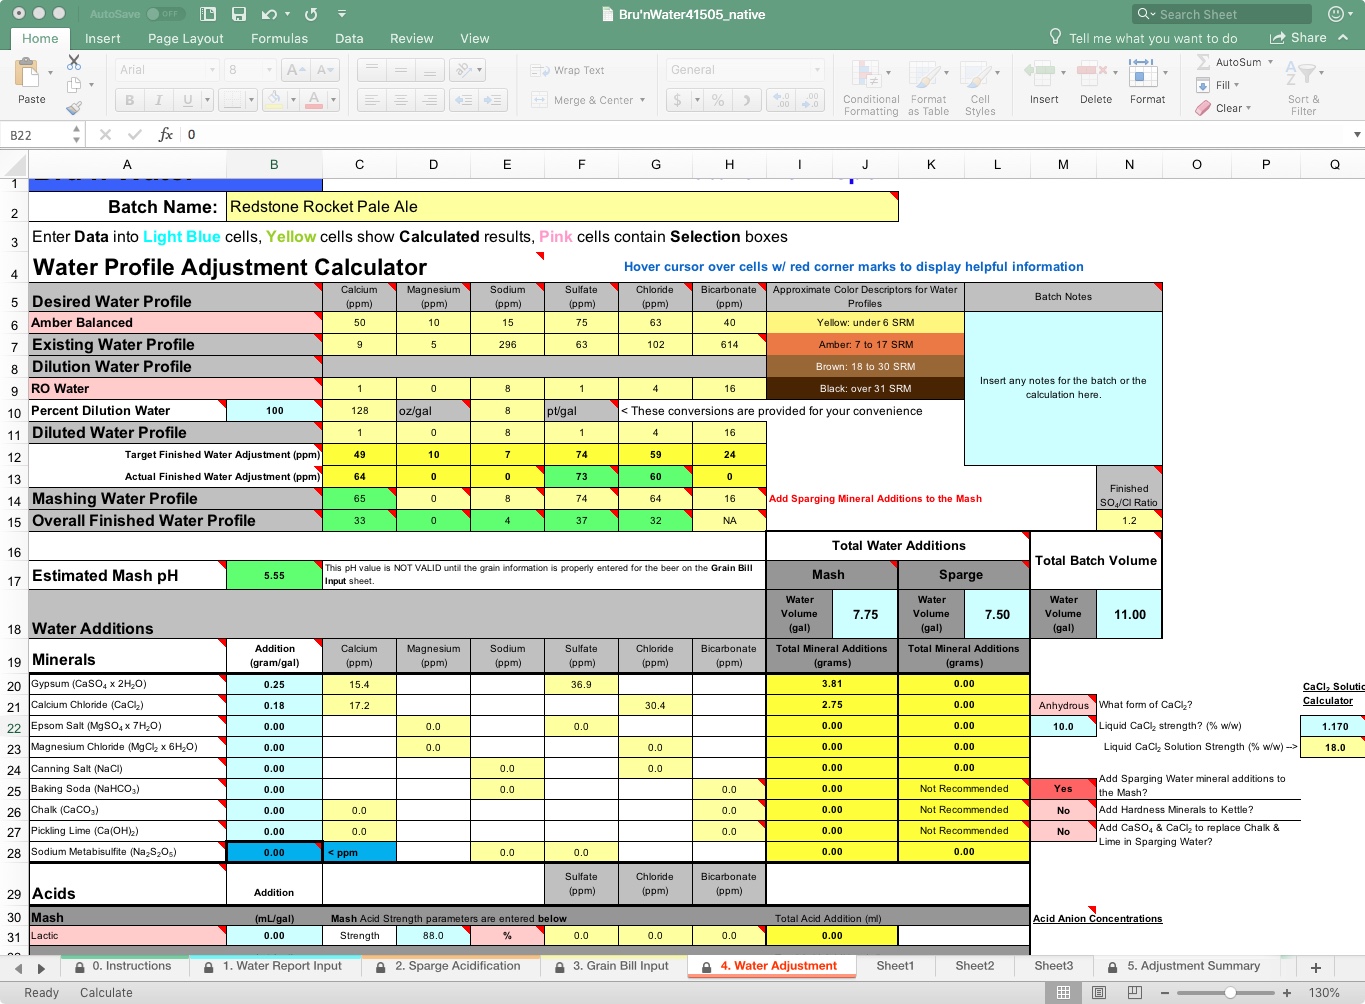Click the Acid Anion Concentrations link
Viewport: 1365px width, 1004px height.
1098,918
